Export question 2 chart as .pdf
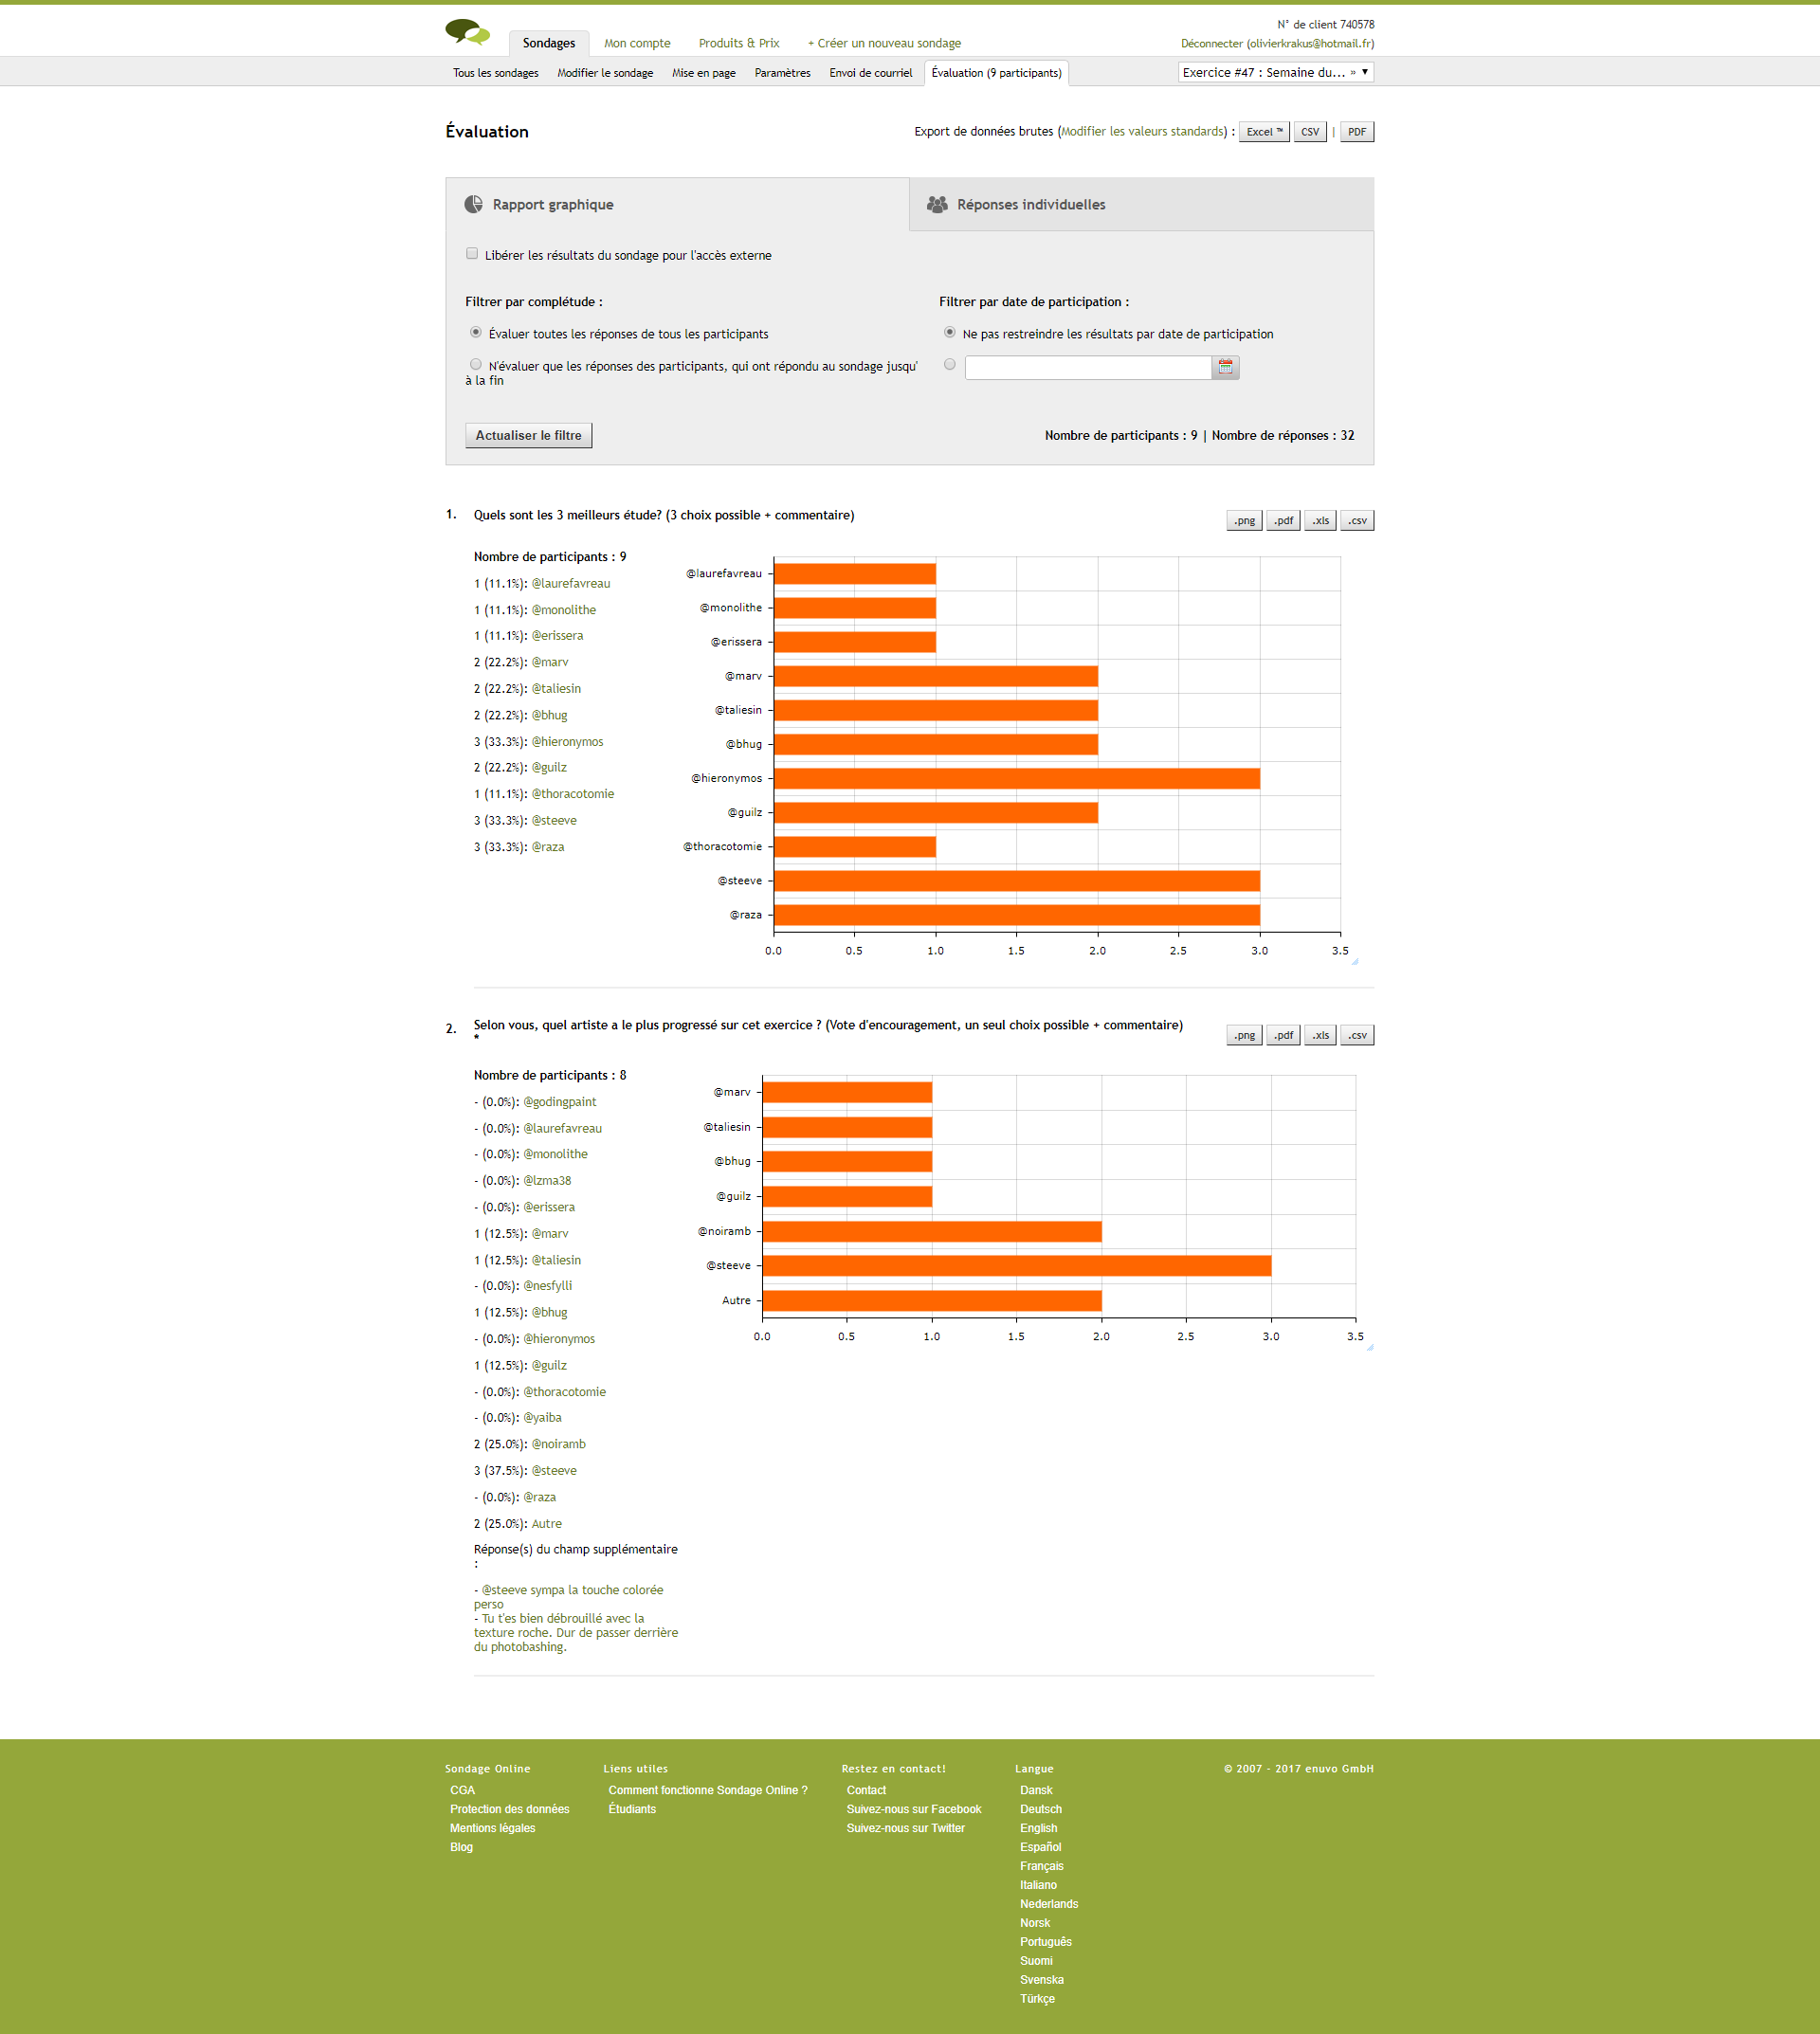Image resolution: width=1820 pixels, height=2034 pixels. 1283,1036
